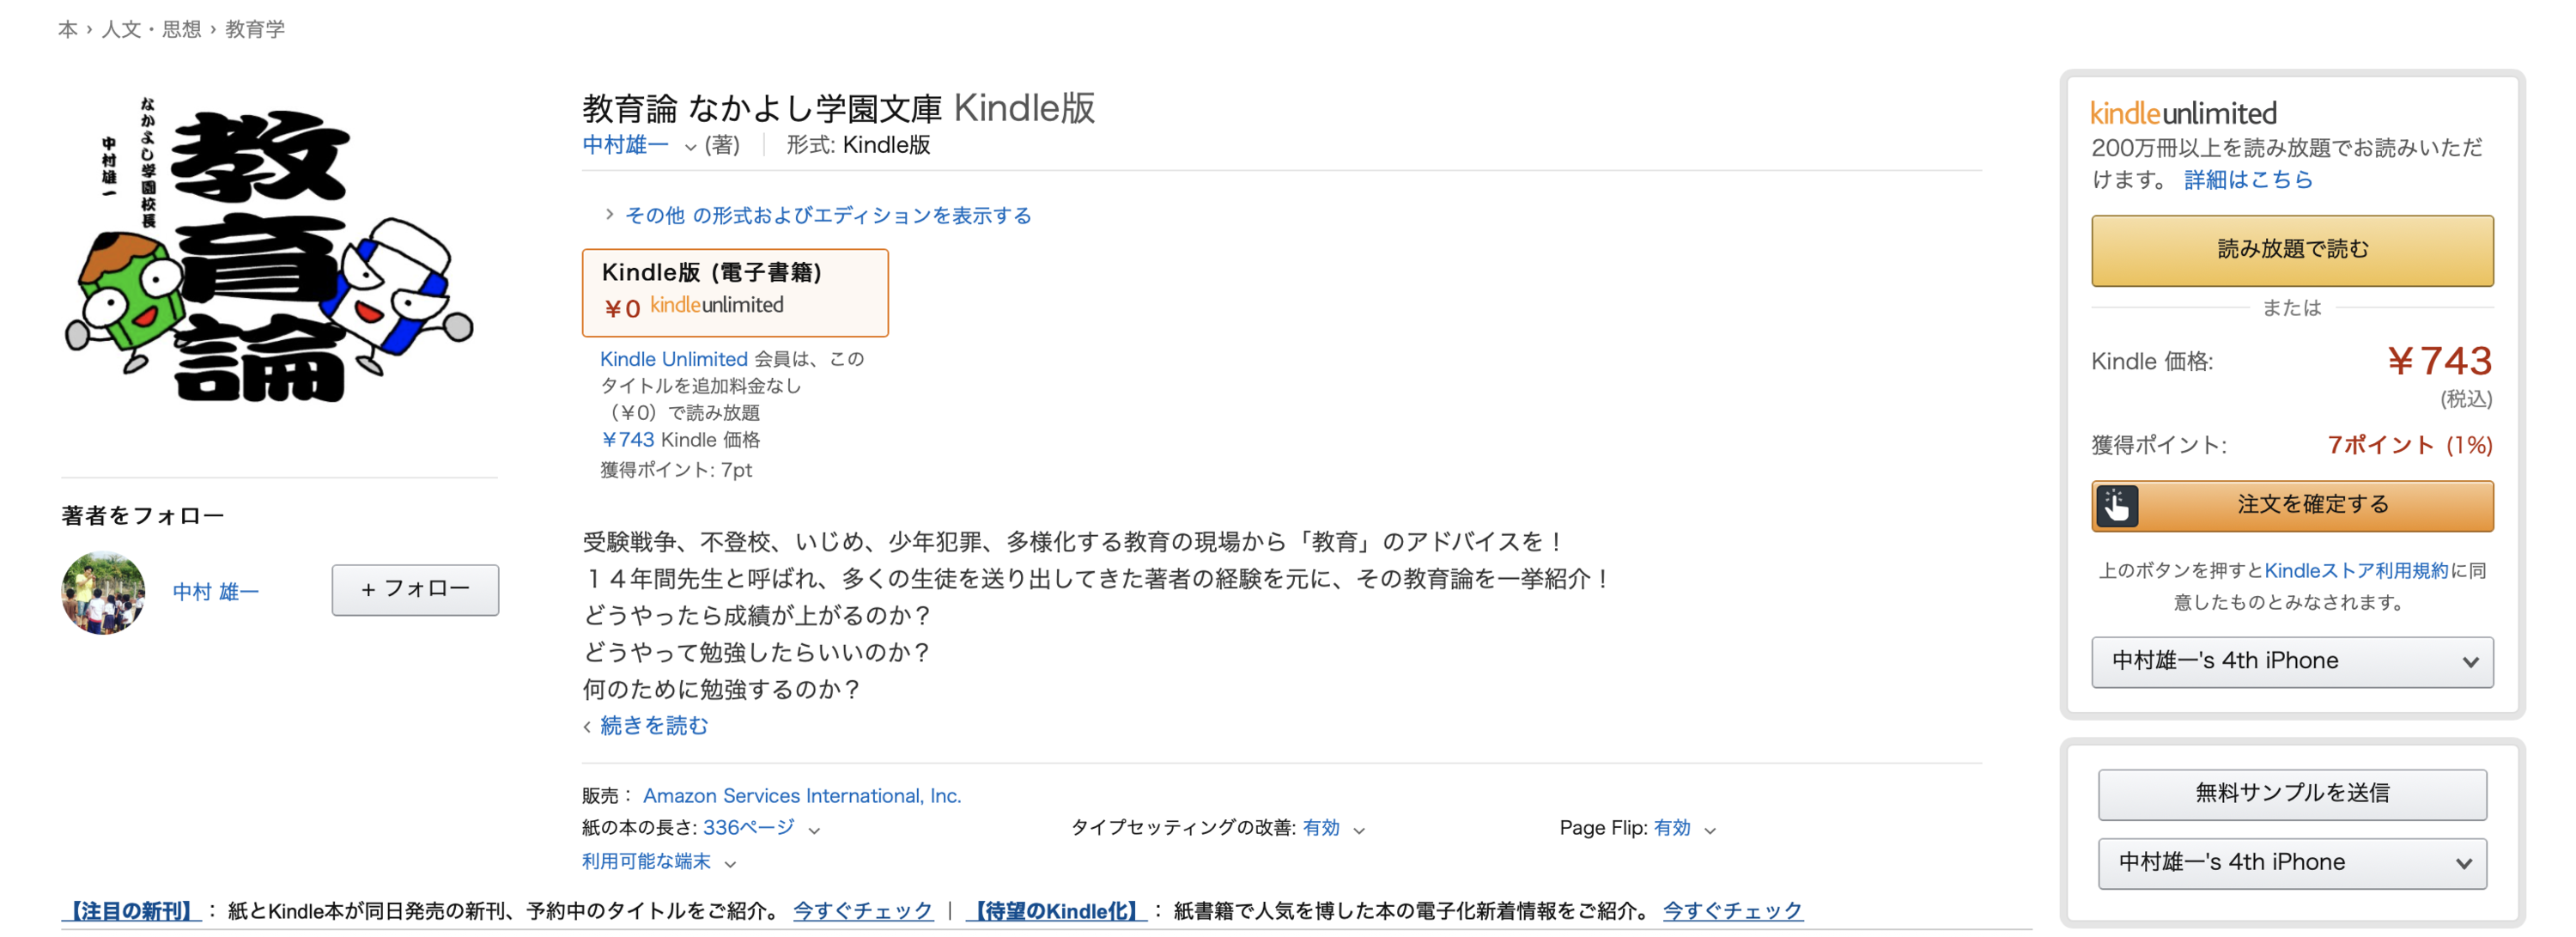Open the delivery device dropdown under order button
Viewport: 2576px width, 937px height.
pos(2291,661)
